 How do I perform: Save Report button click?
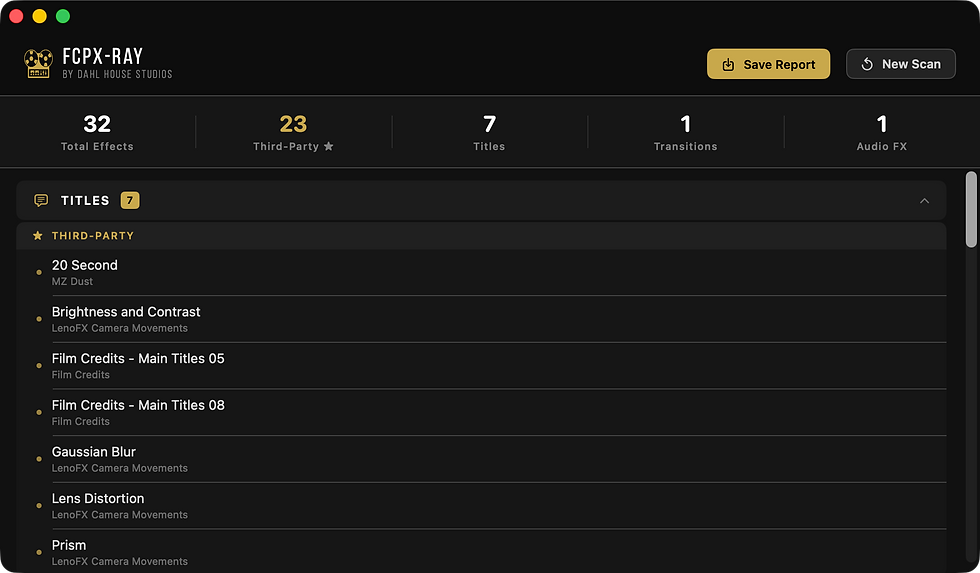768,64
